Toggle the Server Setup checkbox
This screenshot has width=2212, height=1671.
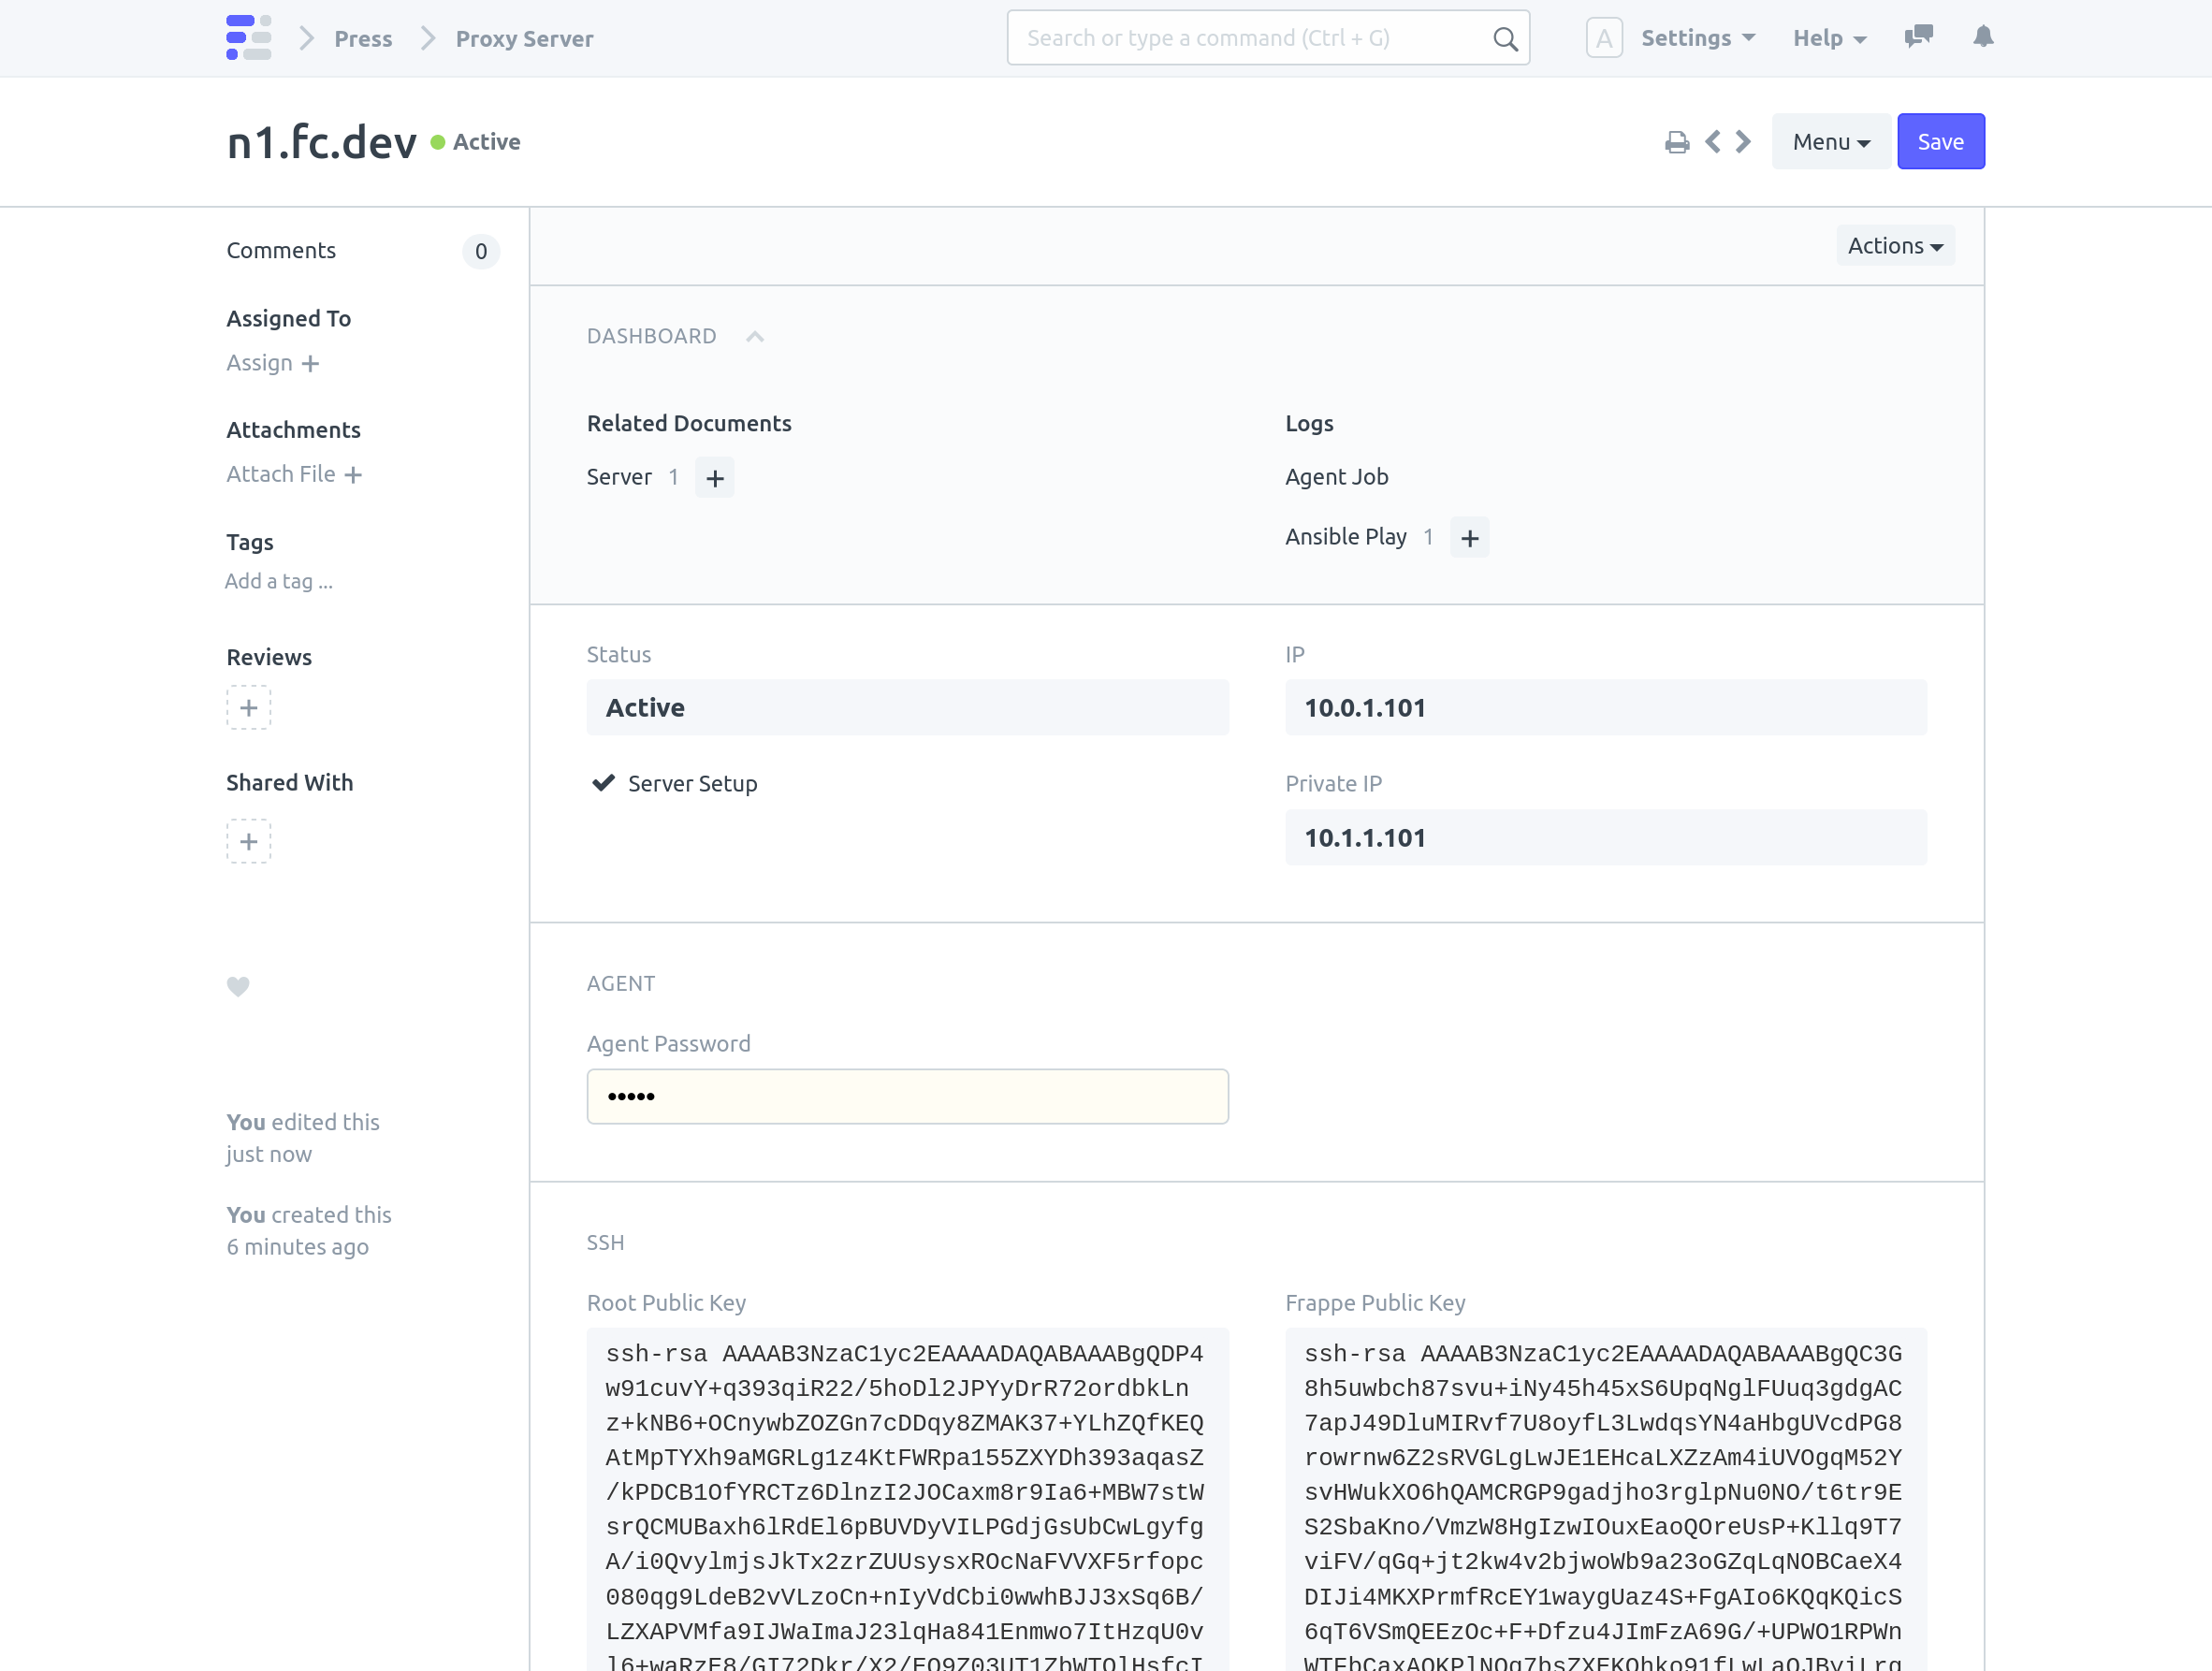pyautogui.click(x=603, y=783)
